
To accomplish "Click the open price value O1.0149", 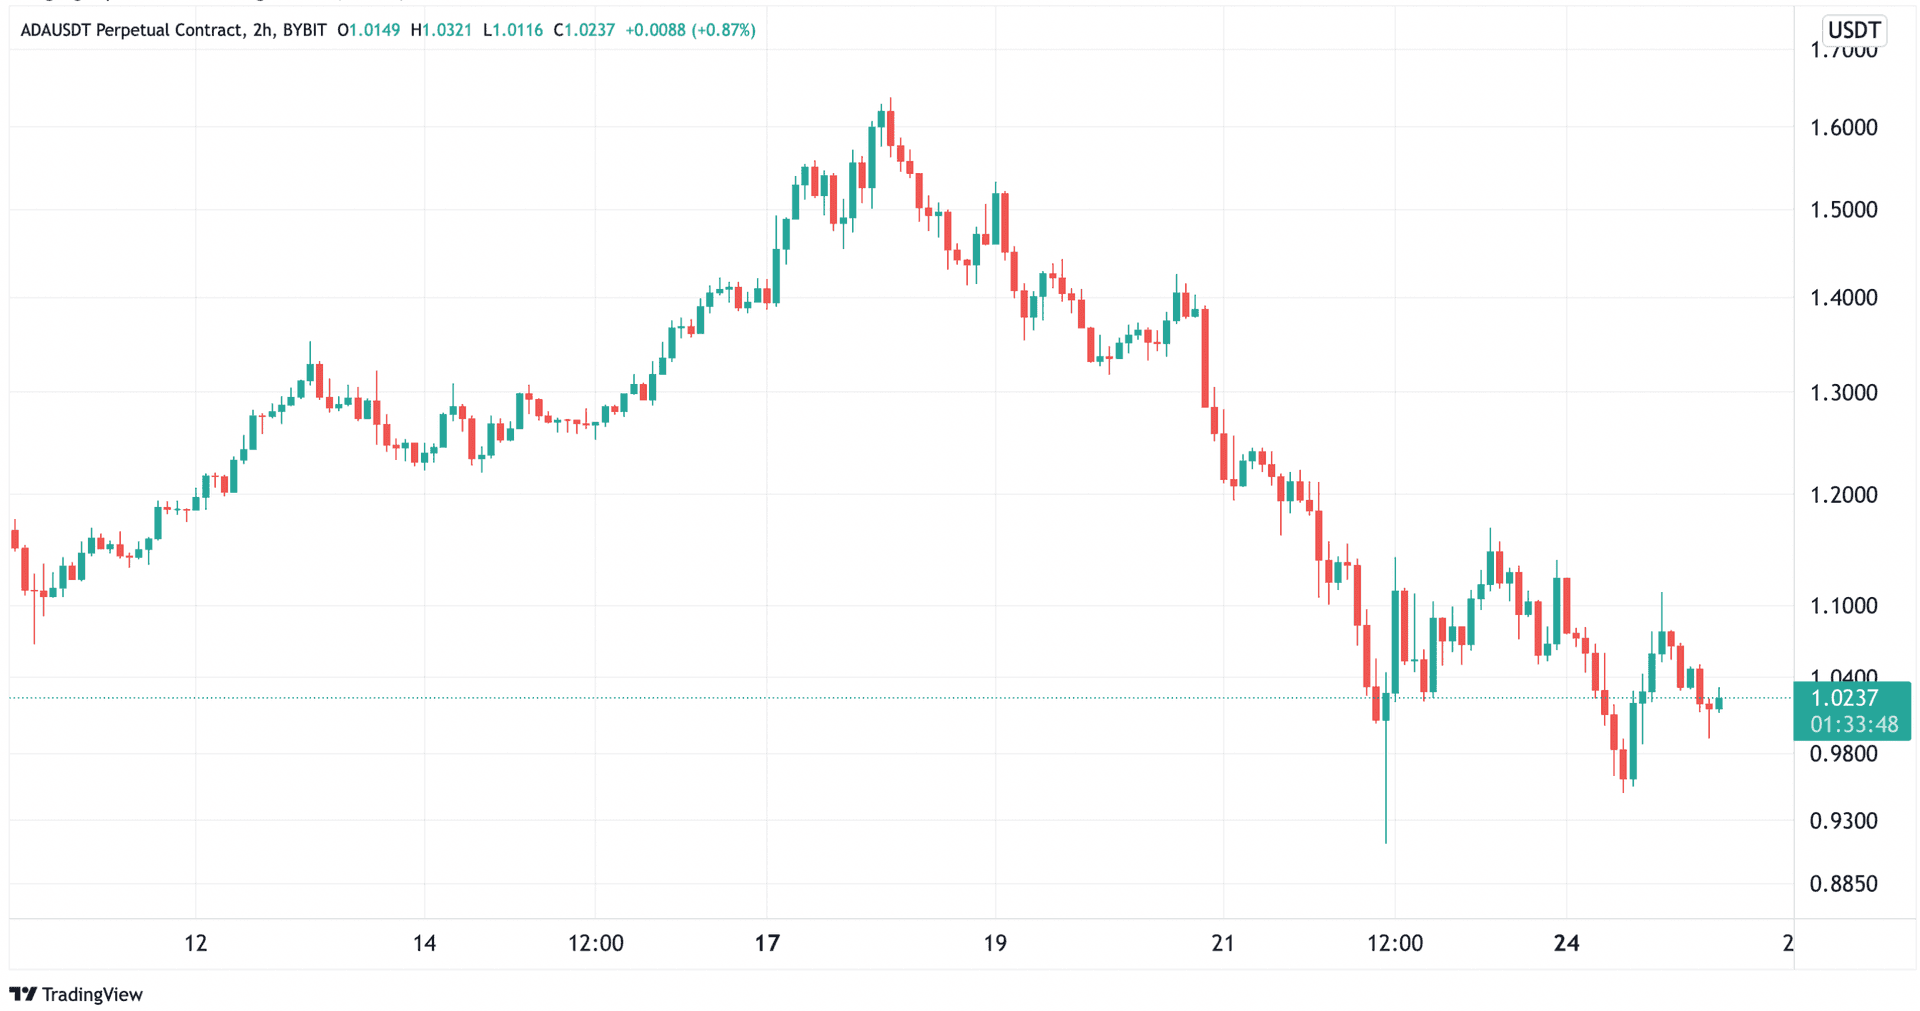I will [369, 30].
